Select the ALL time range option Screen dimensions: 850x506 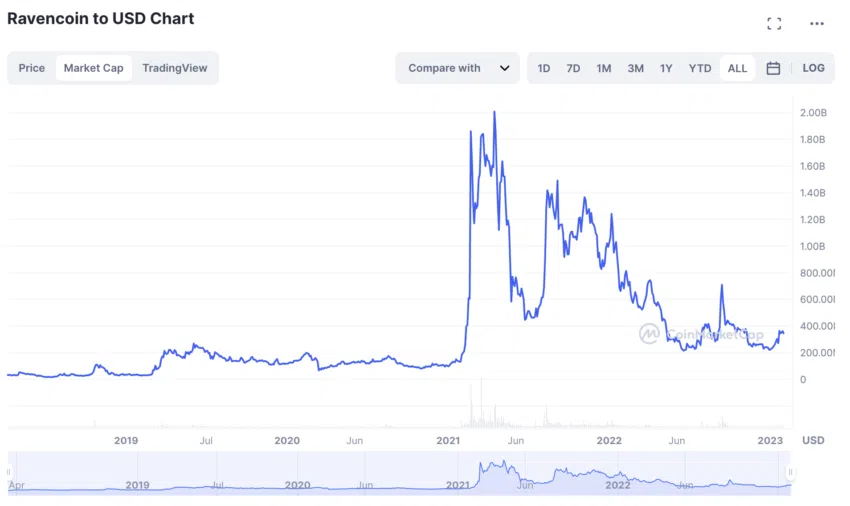coord(737,68)
